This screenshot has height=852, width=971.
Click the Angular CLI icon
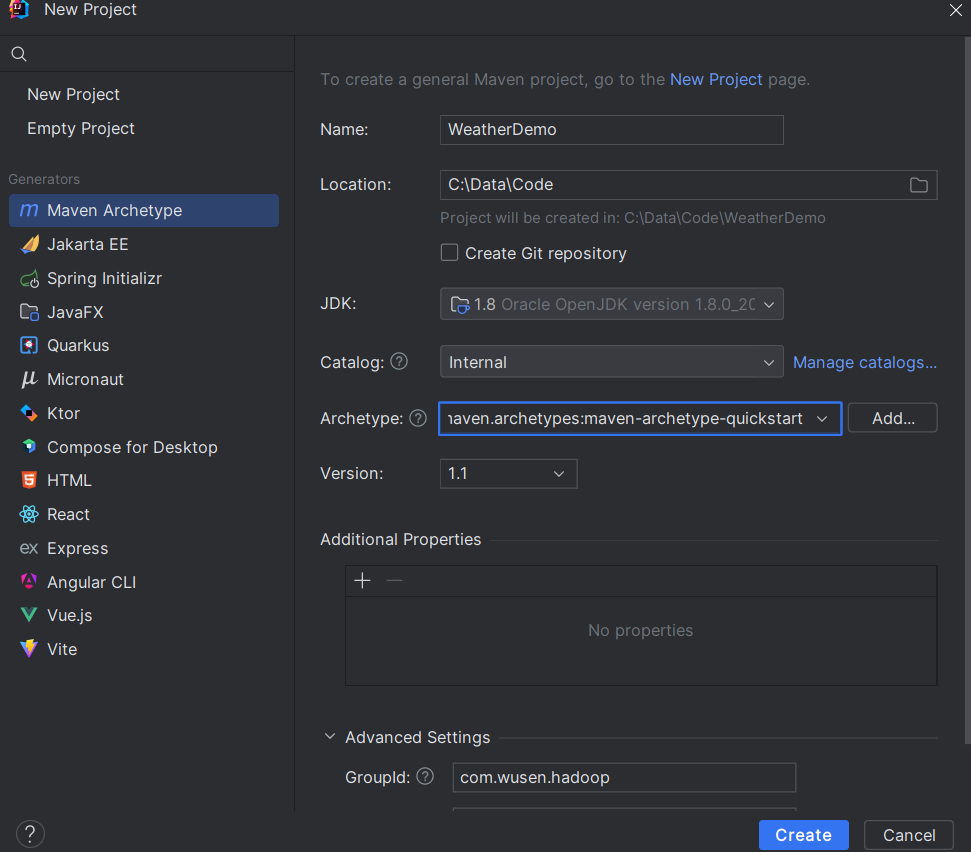[29, 581]
